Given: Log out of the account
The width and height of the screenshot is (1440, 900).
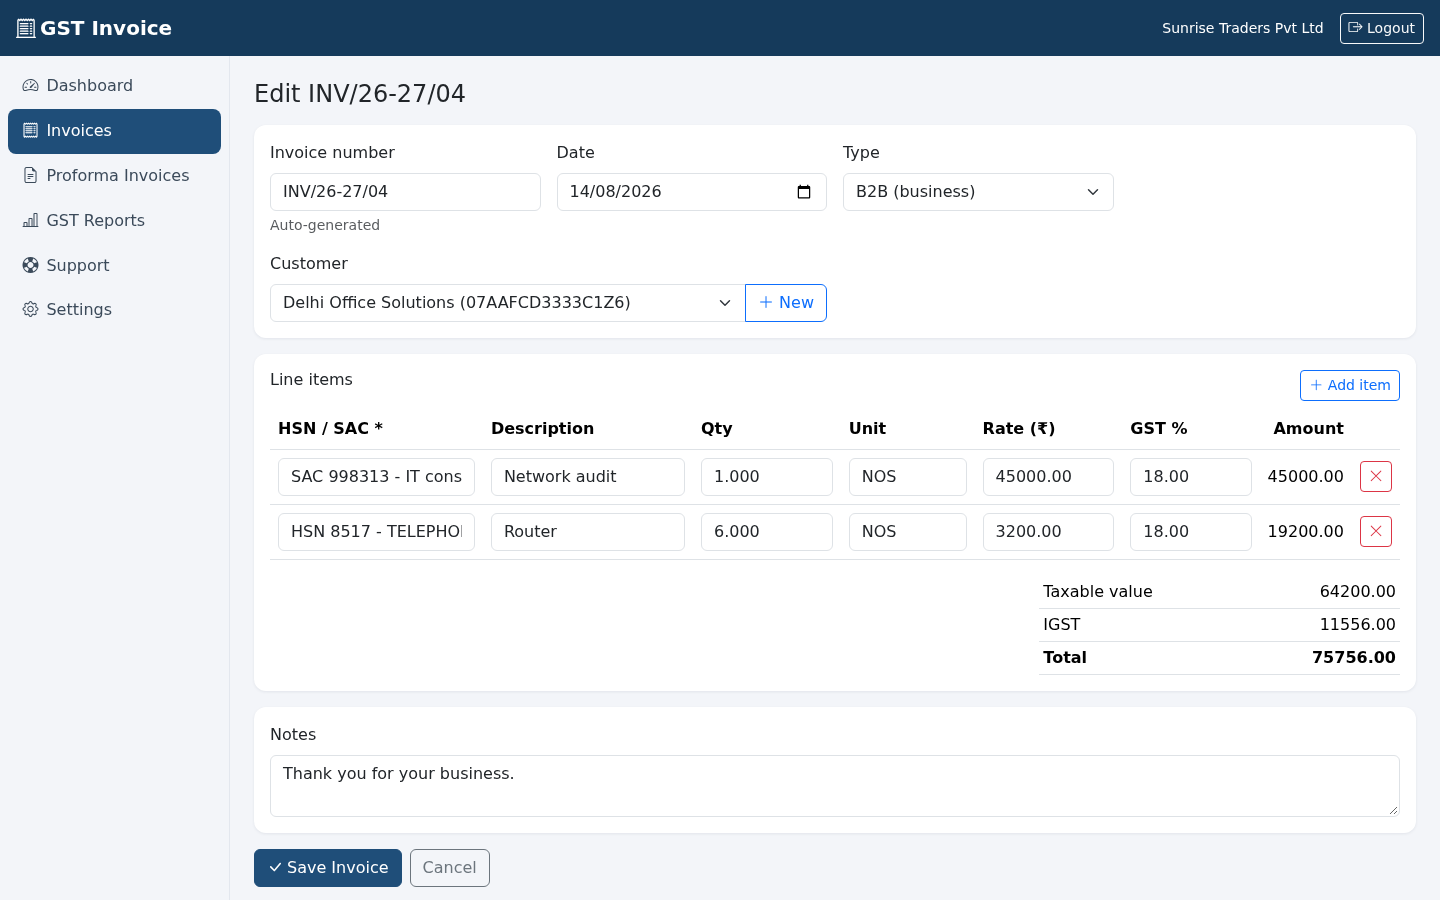Looking at the screenshot, I should tap(1381, 28).
